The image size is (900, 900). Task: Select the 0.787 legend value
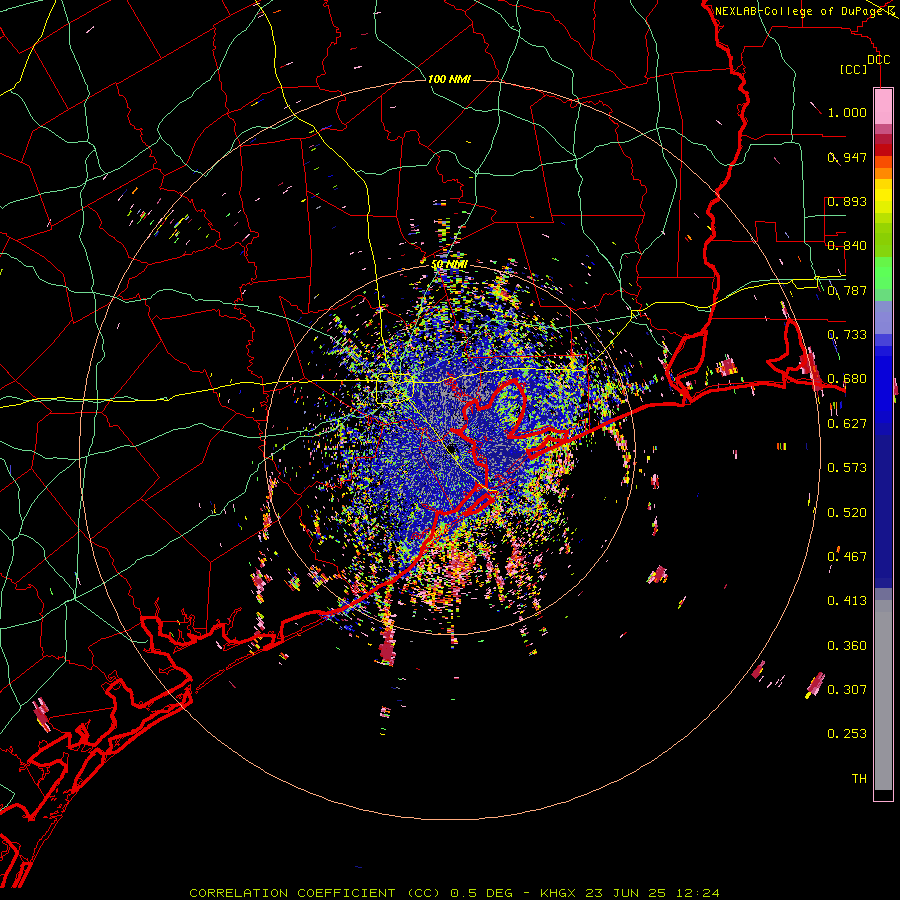pyautogui.click(x=847, y=290)
